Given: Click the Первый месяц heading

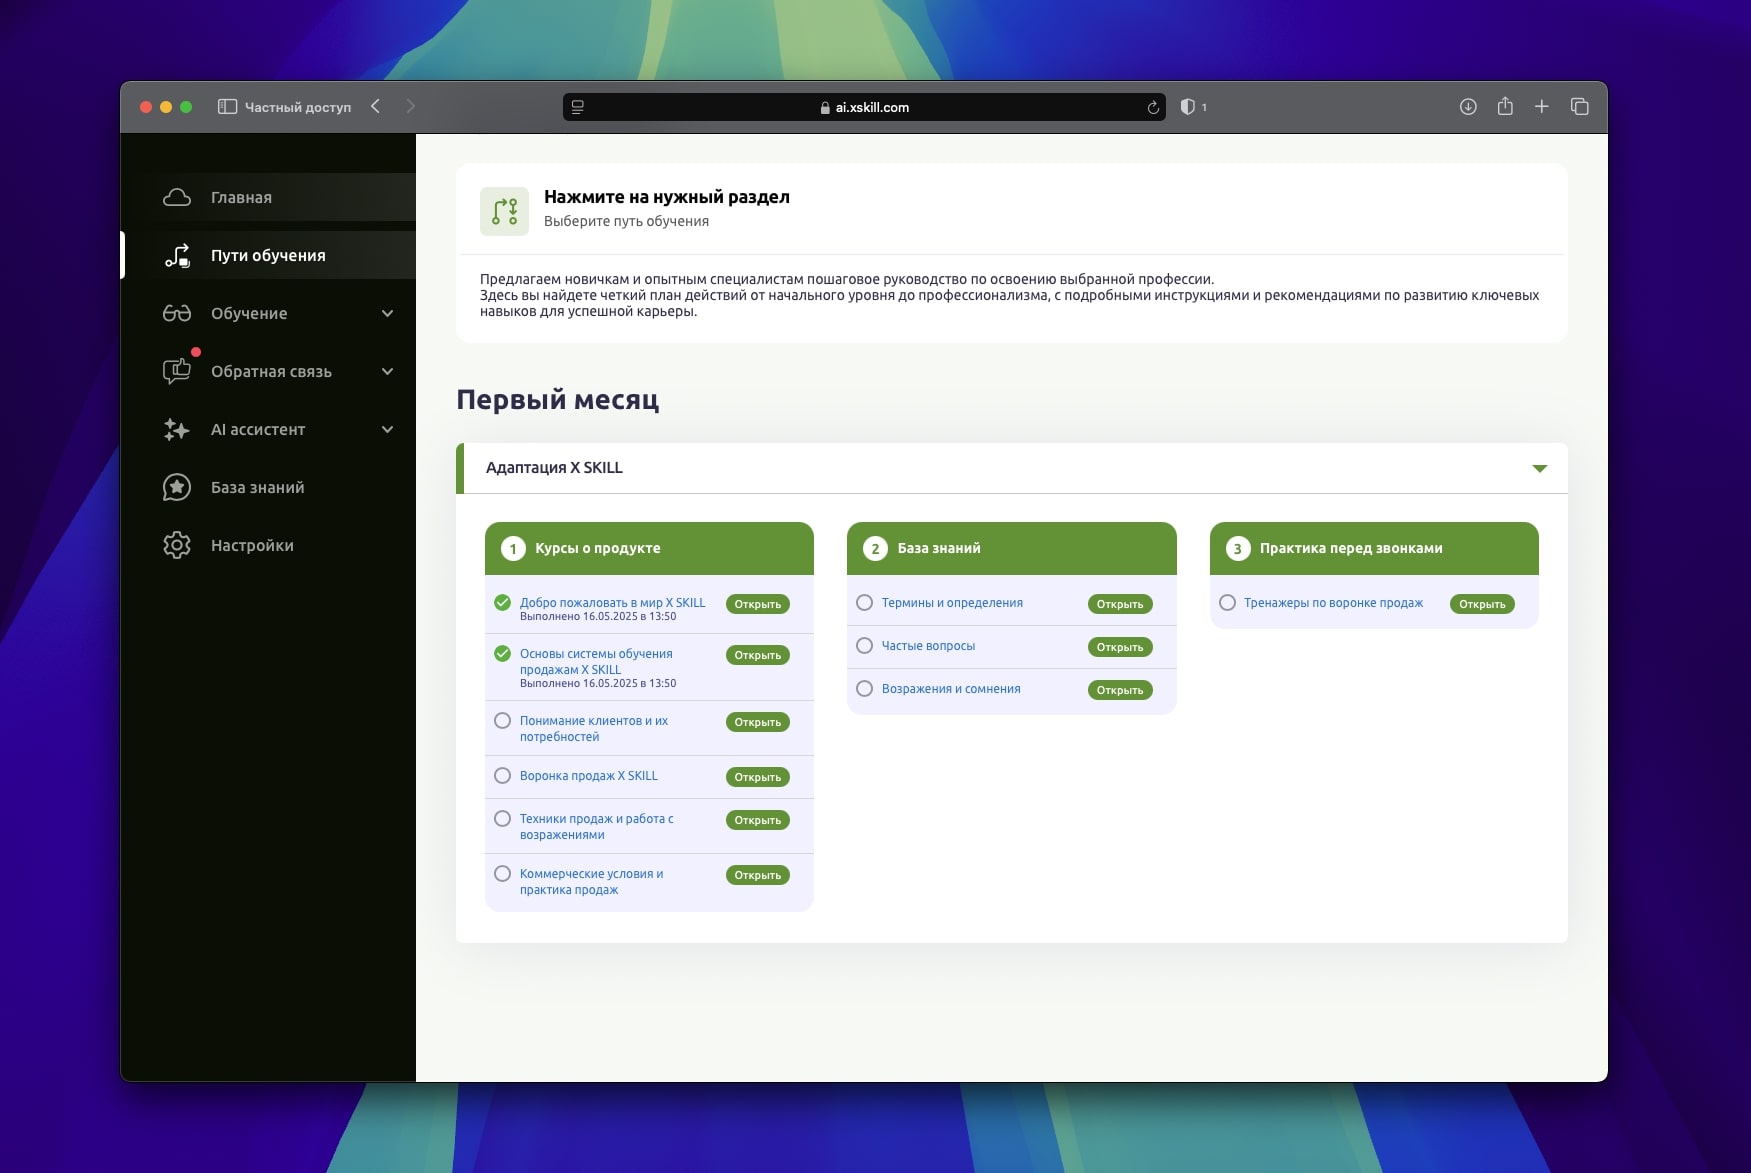Looking at the screenshot, I should coord(558,399).
